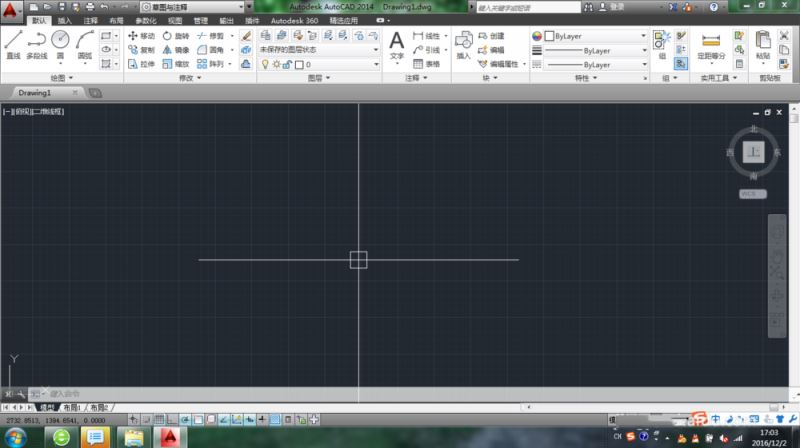Viewport: 800px width, 448px height.
Task: Toggle the layer lock padlock icon
Action: [286, 64]
